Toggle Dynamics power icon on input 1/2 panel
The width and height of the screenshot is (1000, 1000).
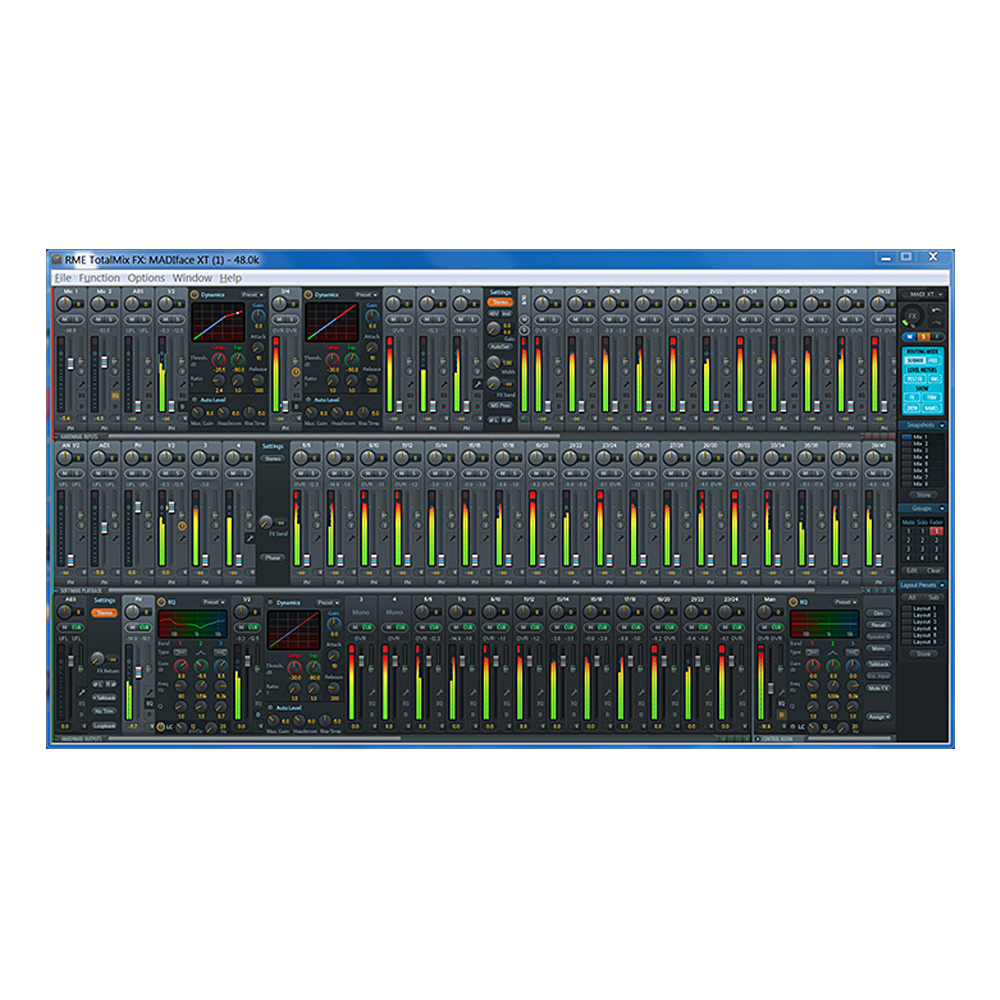(x=195, y=295)
